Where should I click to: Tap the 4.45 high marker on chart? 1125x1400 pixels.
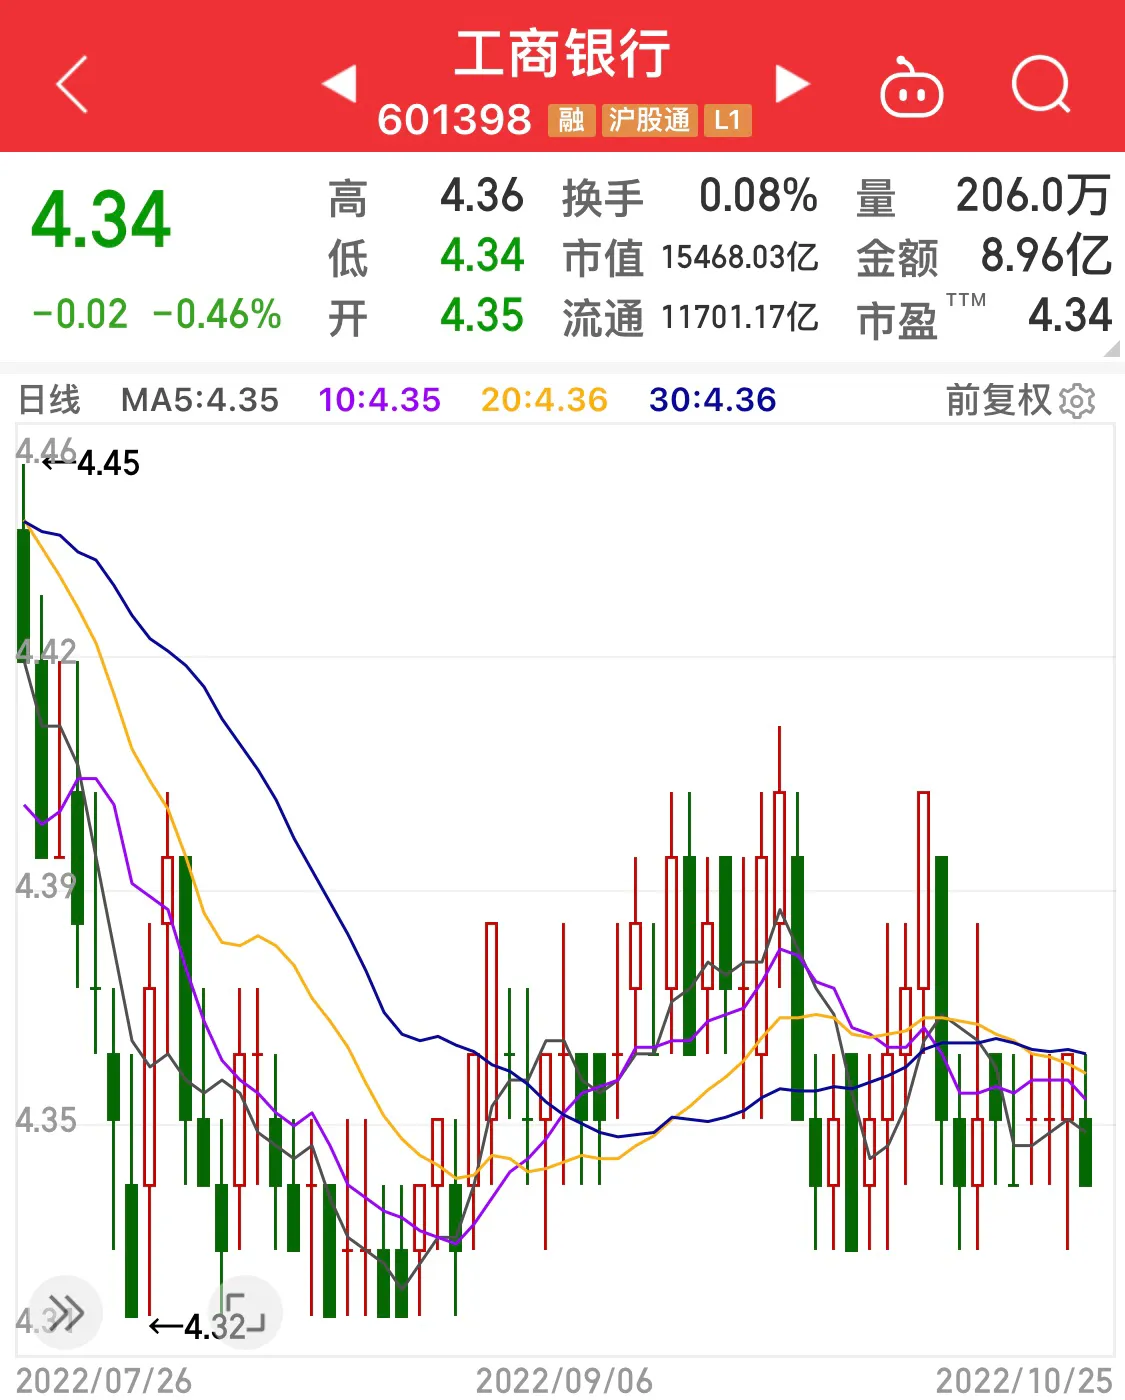(92, 463)
